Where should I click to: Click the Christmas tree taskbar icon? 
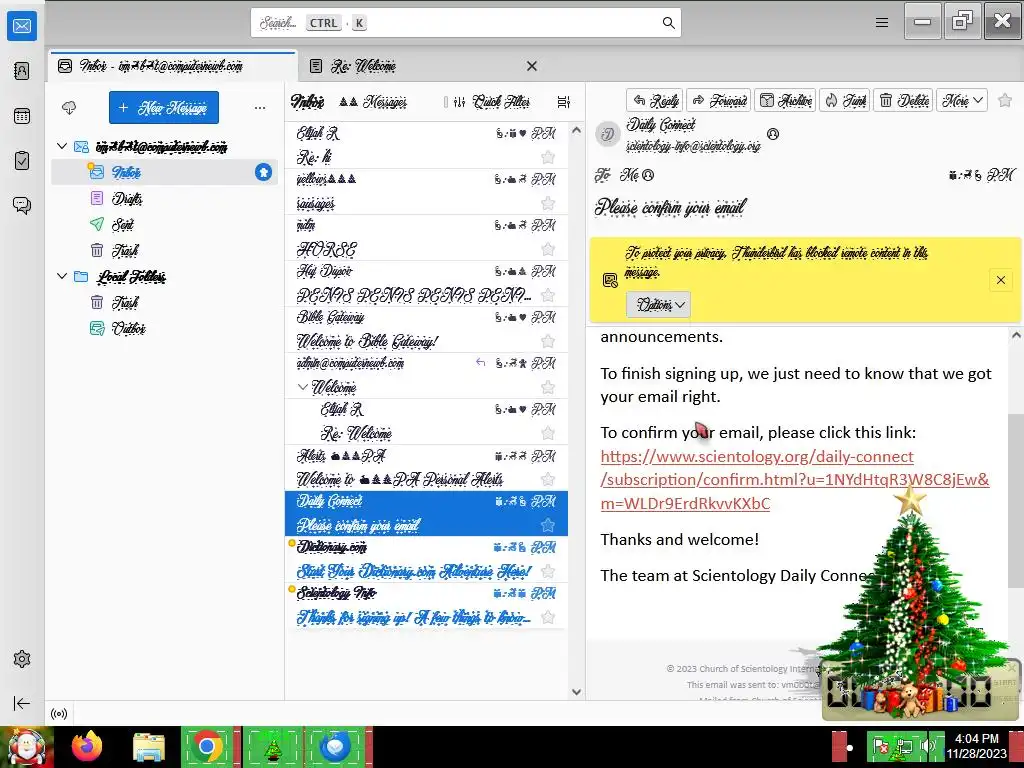272,747
